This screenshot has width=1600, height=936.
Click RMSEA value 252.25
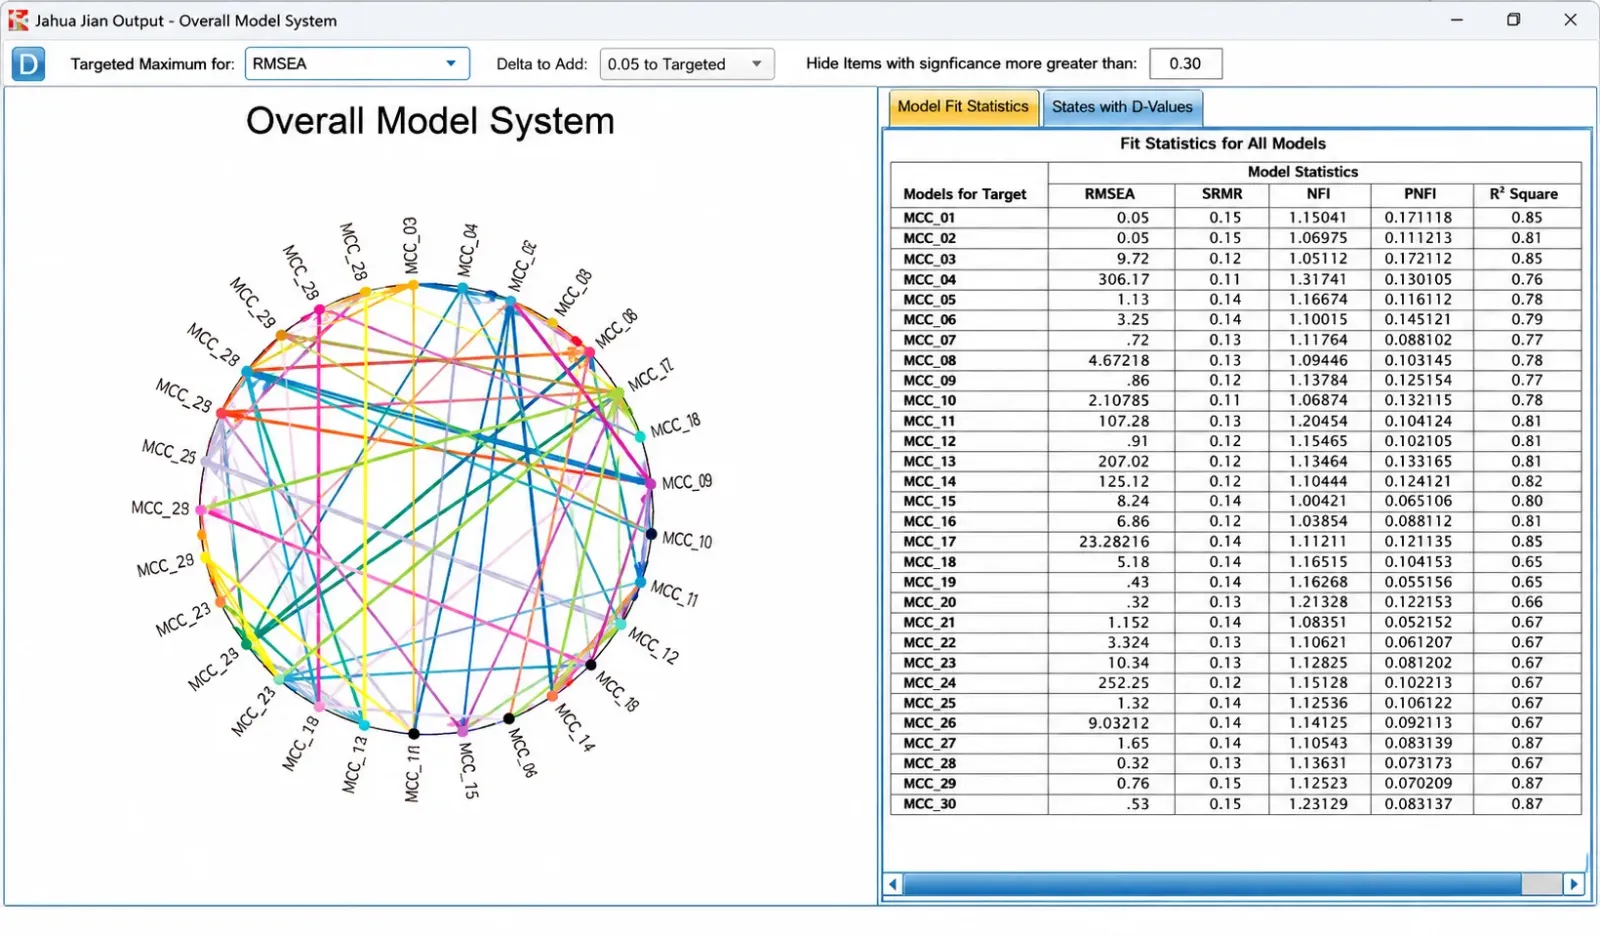pyautogui.click(x=1123, y=683)
